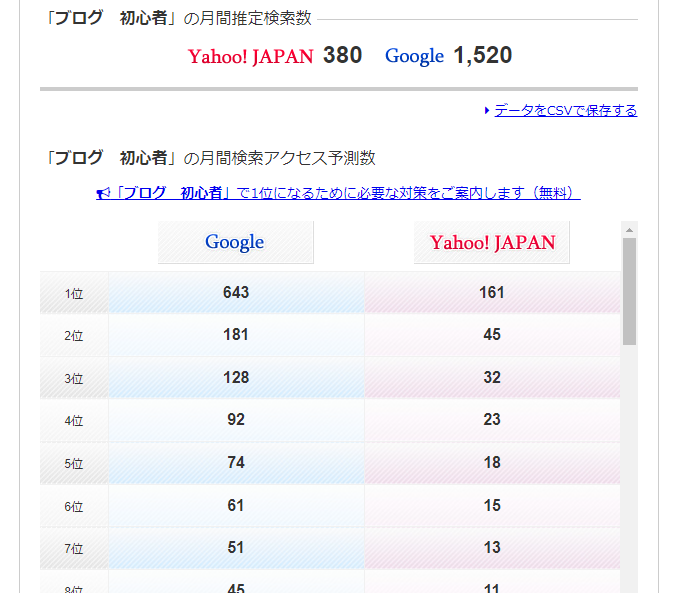Image resolution: width=674 pixels, height=593 pixels.
Task: Click the Yahoo value 15 for 6位
Action: [492, 505]
